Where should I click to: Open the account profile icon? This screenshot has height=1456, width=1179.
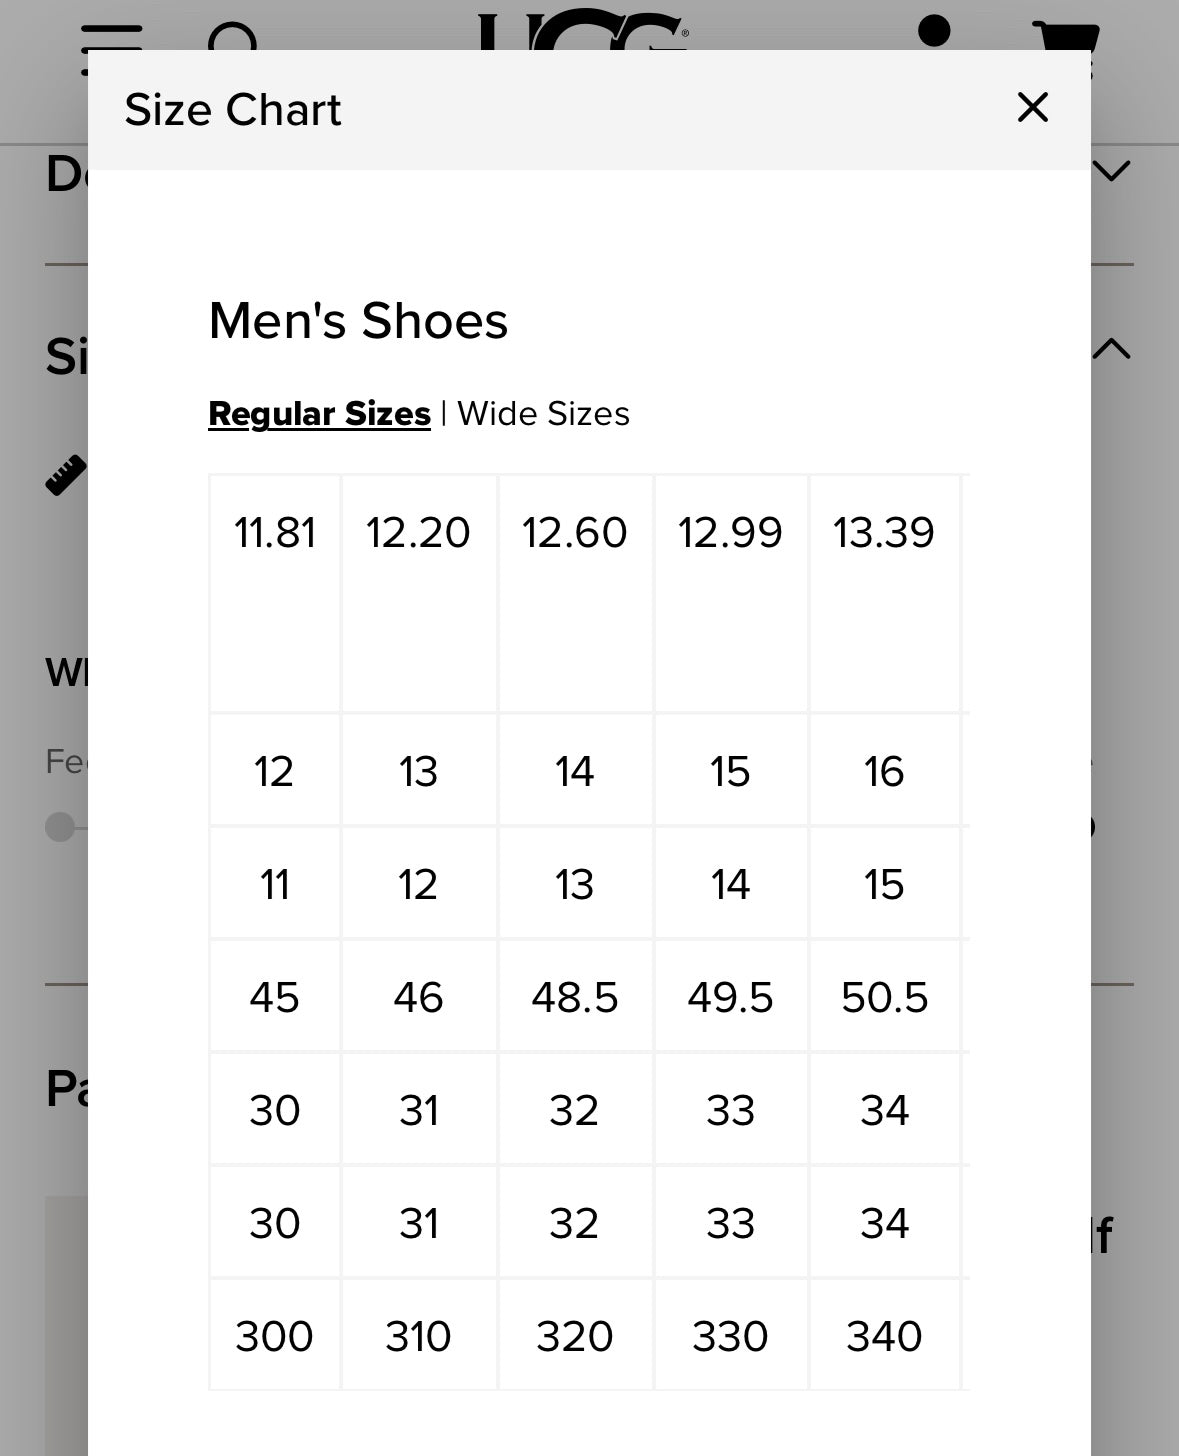tap(933, 32)
